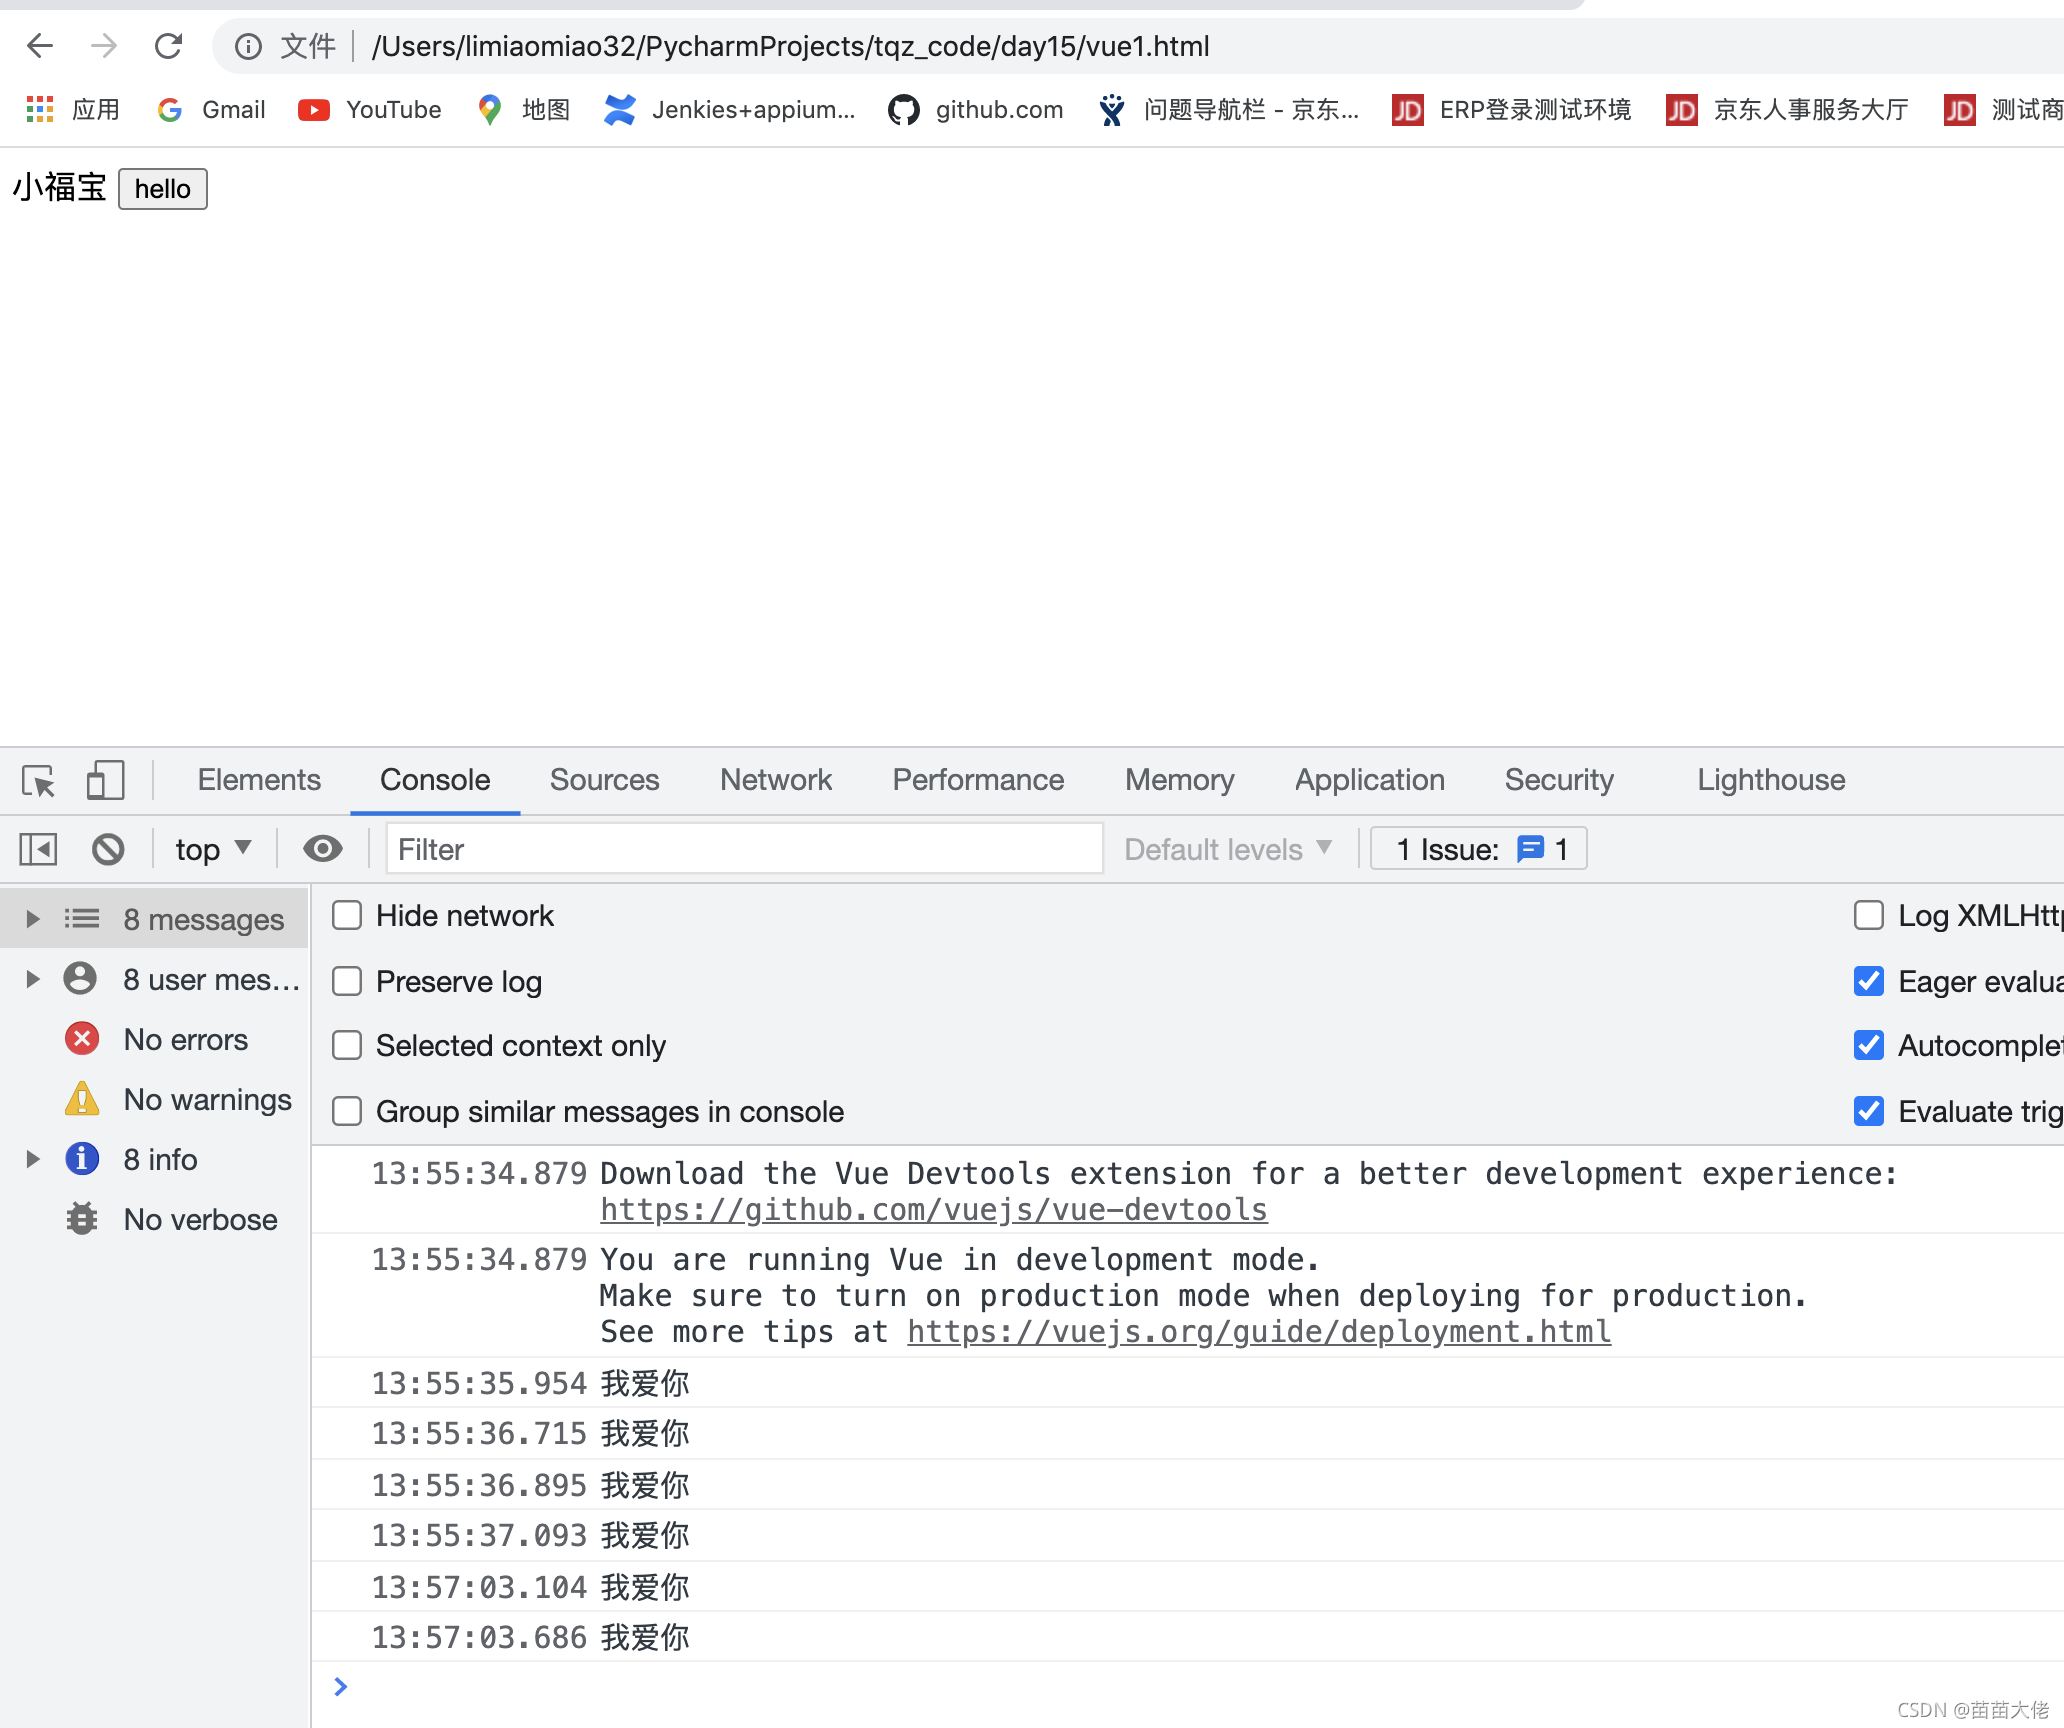Switch to the Sources tab

pyautogui.click(x=604, y=780)
